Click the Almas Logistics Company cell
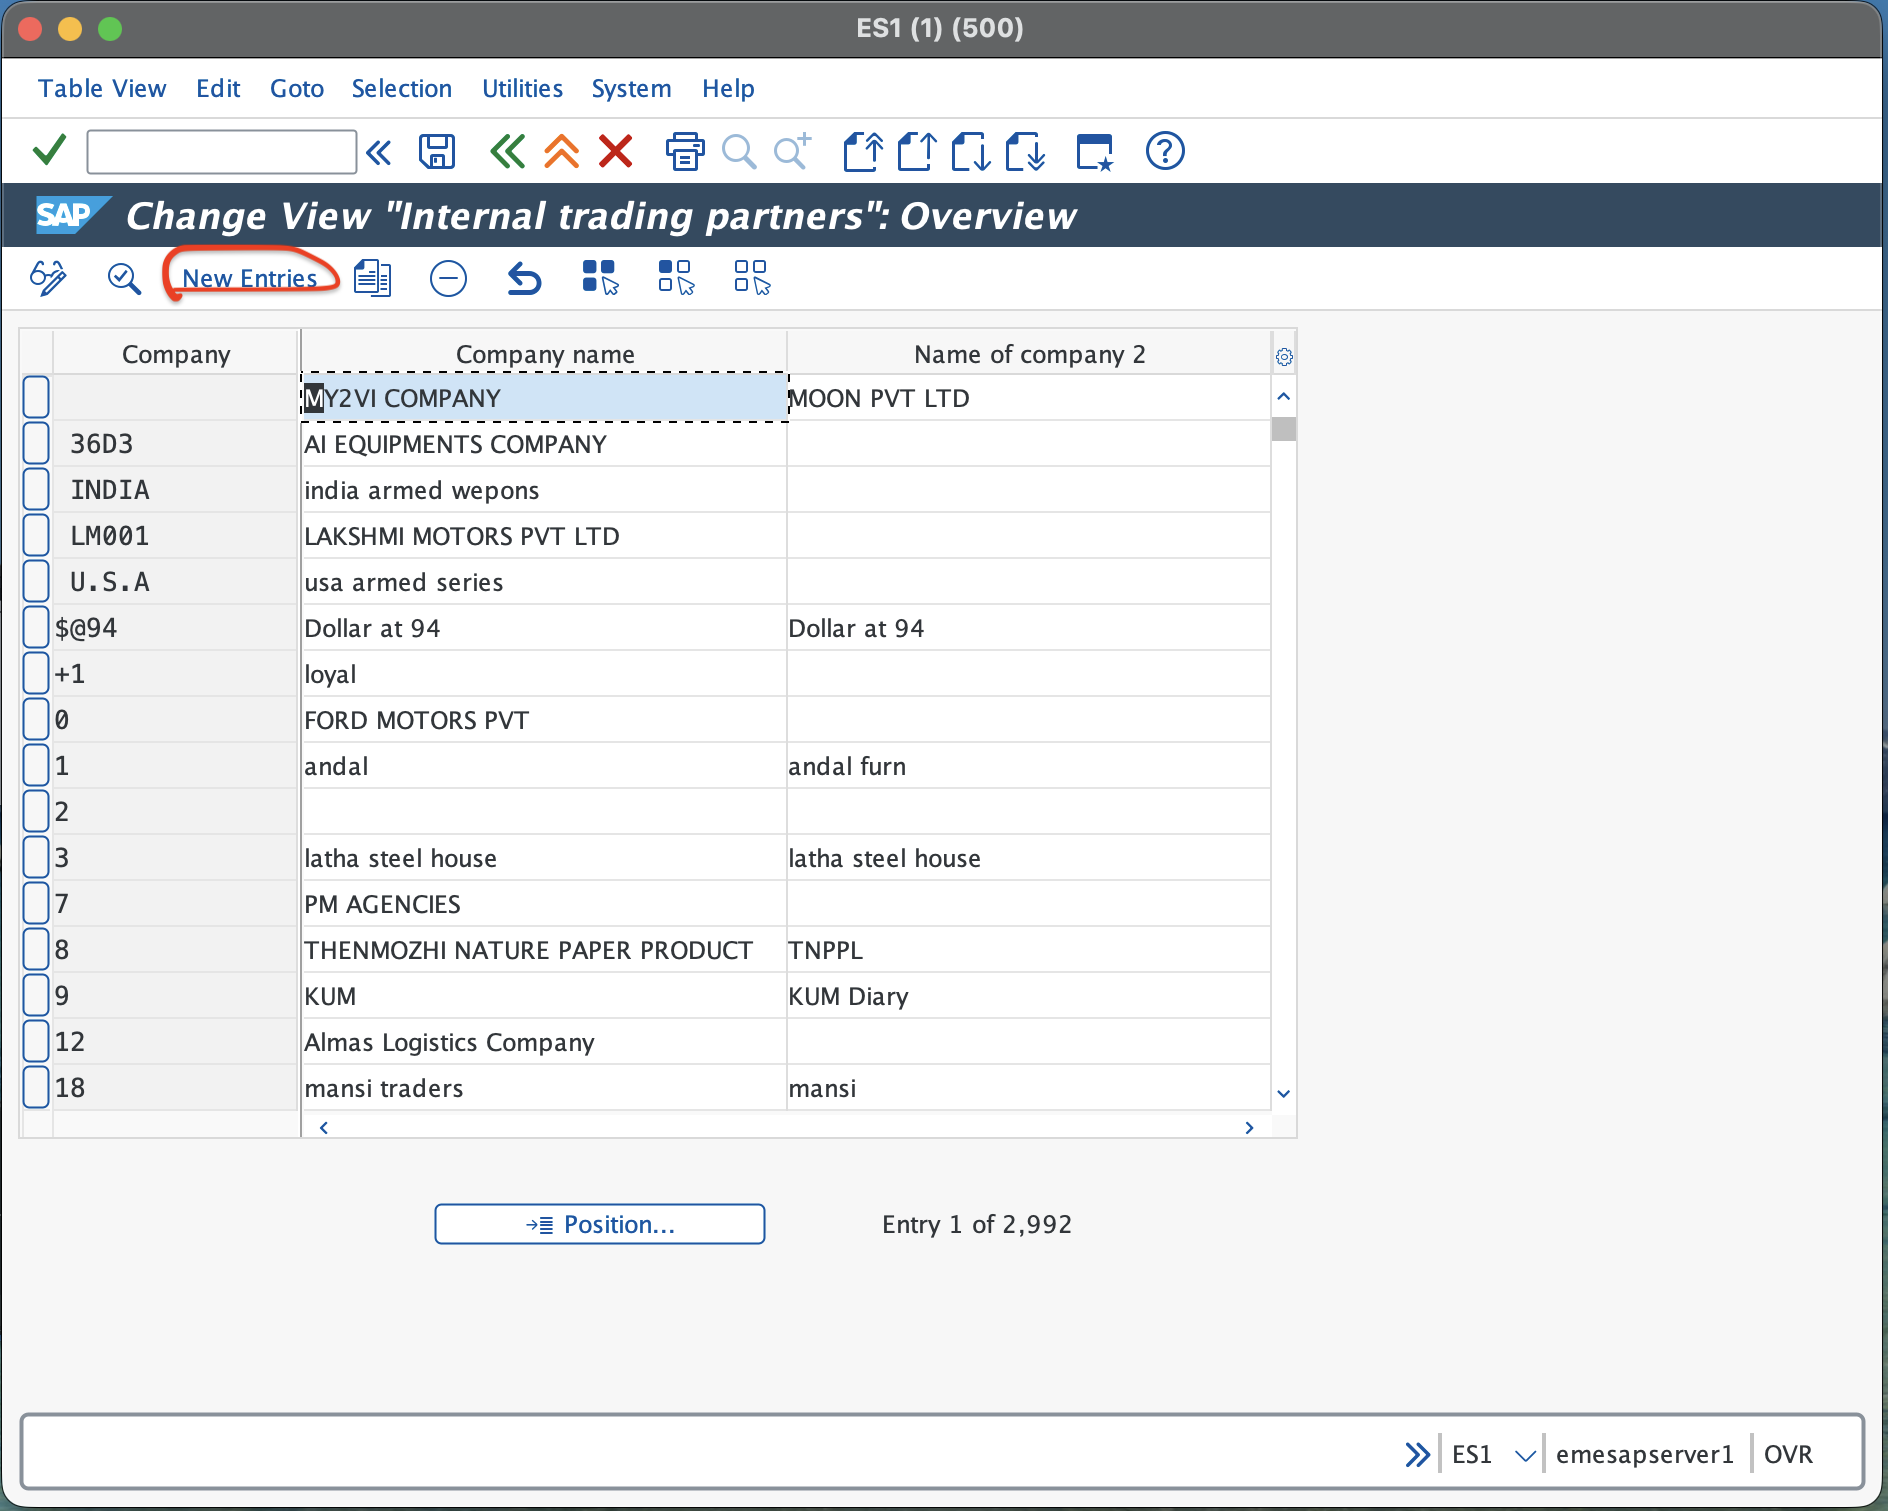Screen dimensions: 1888x1511 (x=544, y=1042)
